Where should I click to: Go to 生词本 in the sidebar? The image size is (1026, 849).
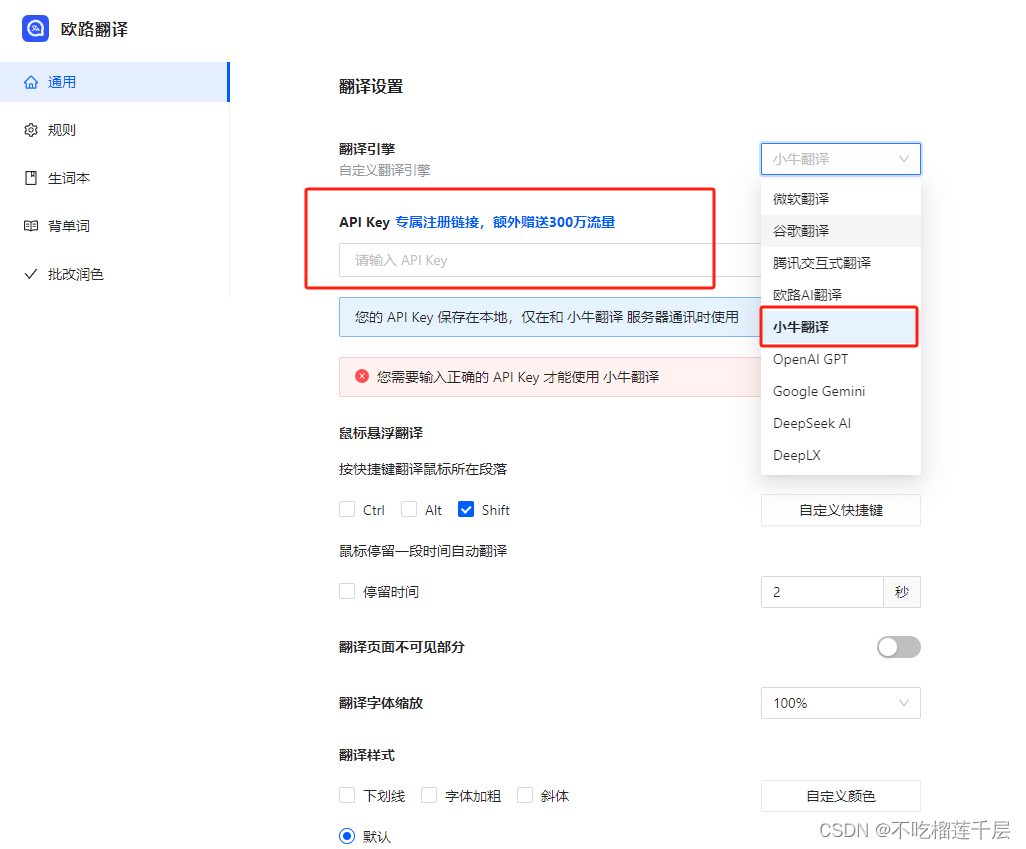pyautogui.click(x=115, y=178)
